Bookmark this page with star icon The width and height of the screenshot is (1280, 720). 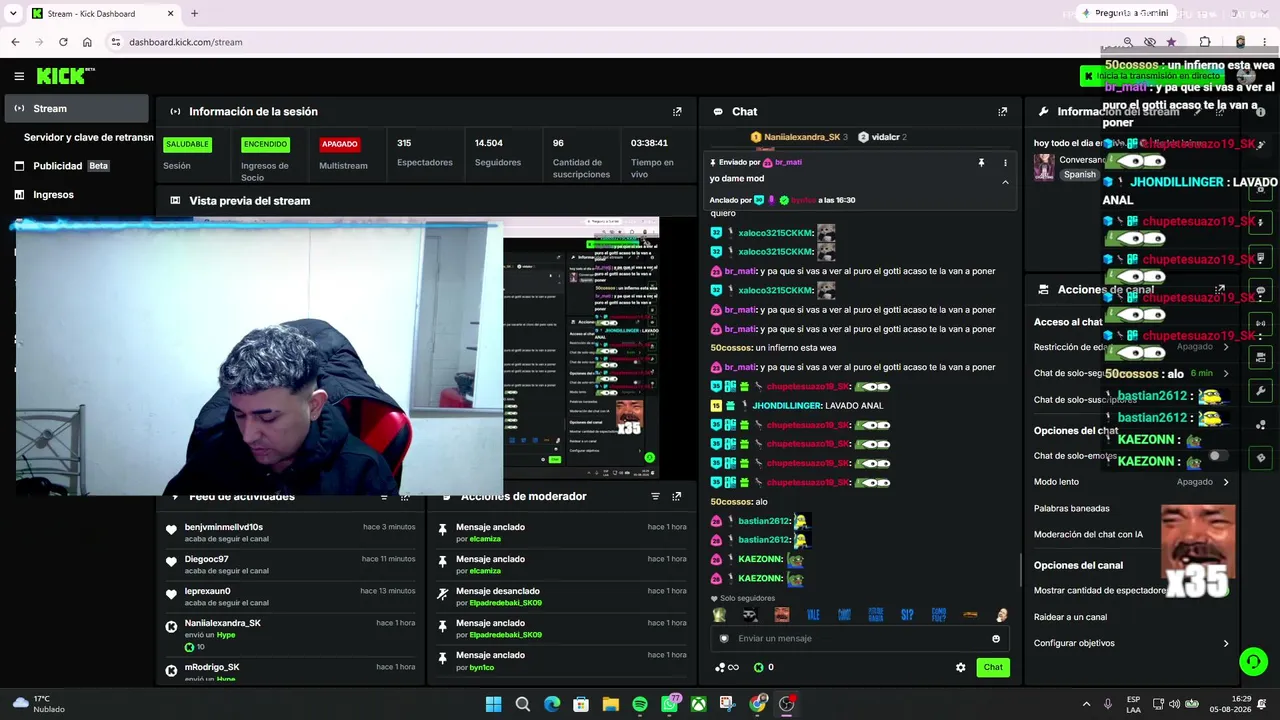(x=1171, y=42)
